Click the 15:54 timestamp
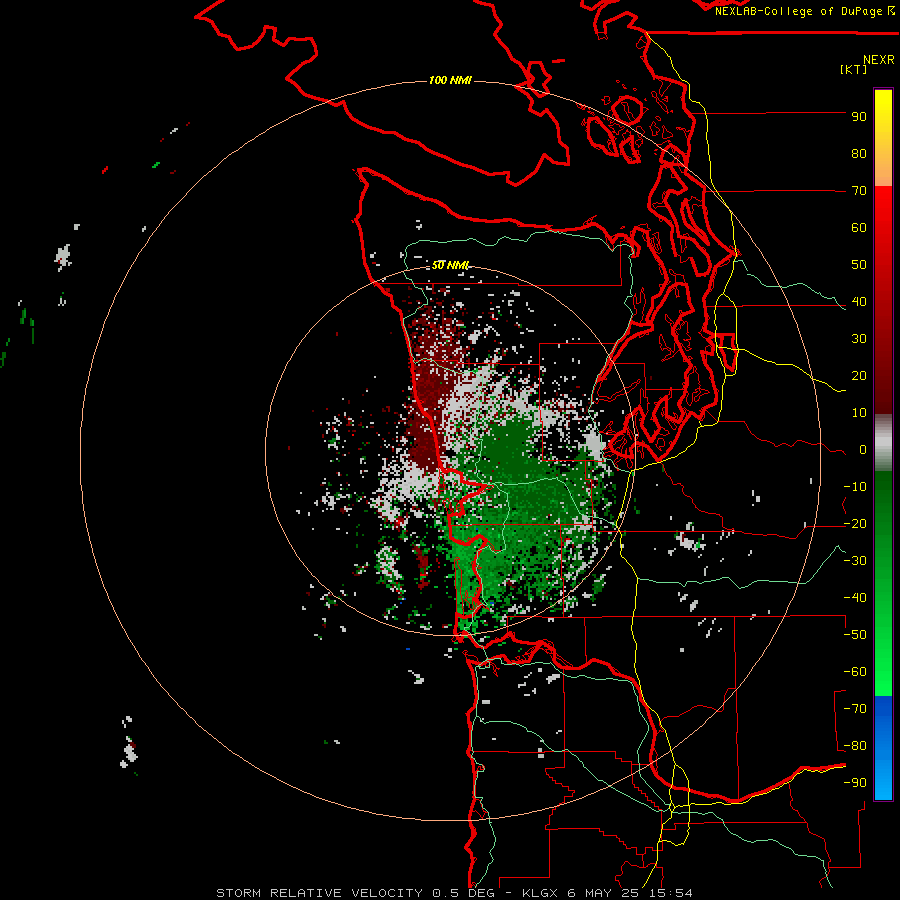This screenshot has width=900, height=900. coord(671,893)
